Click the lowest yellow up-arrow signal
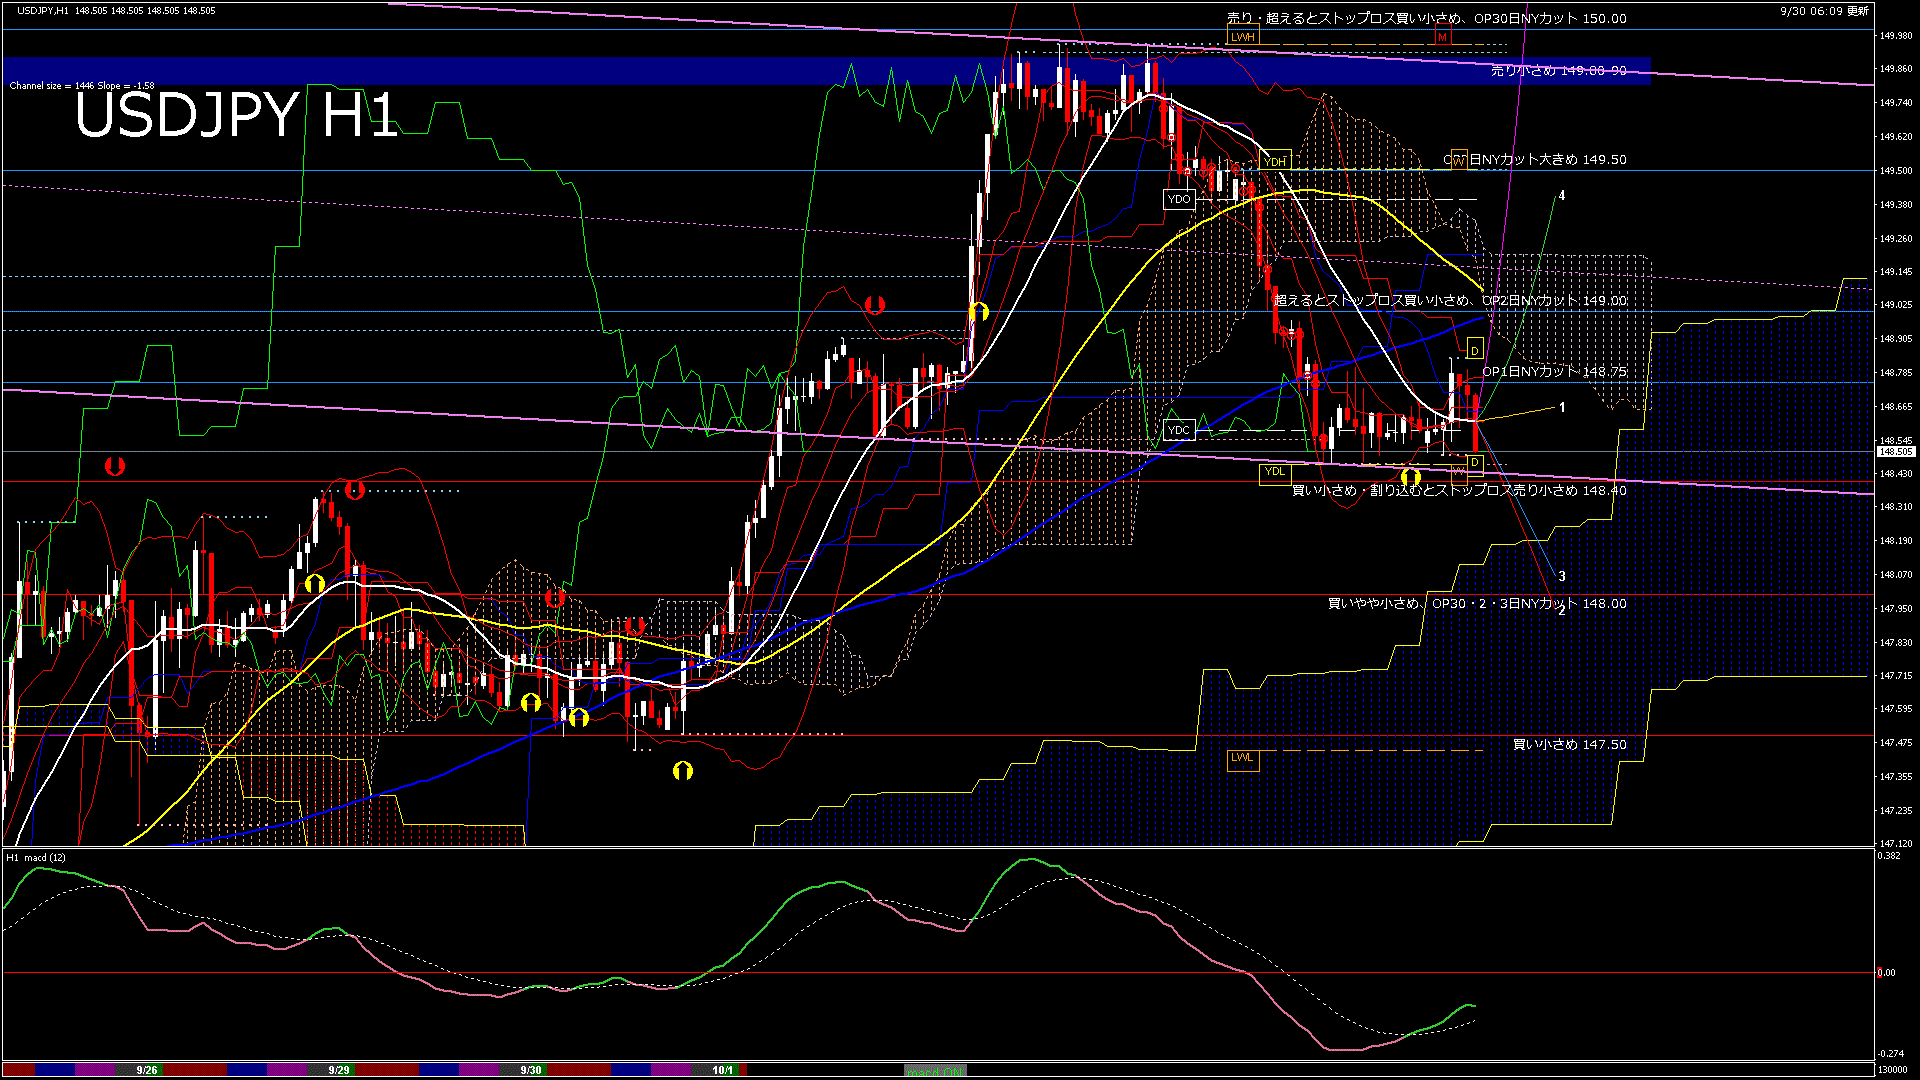This screenshot has height=1080, width=1920. 683,770
